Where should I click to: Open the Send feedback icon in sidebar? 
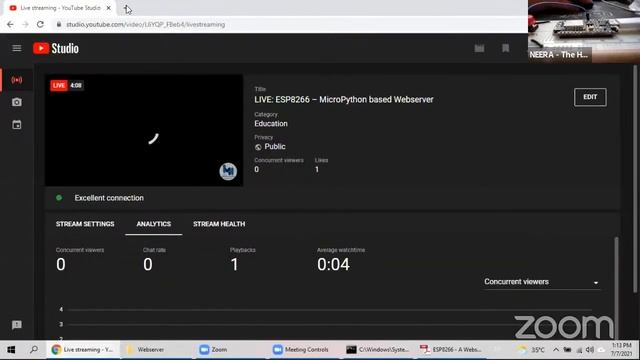tap(17, 325)
